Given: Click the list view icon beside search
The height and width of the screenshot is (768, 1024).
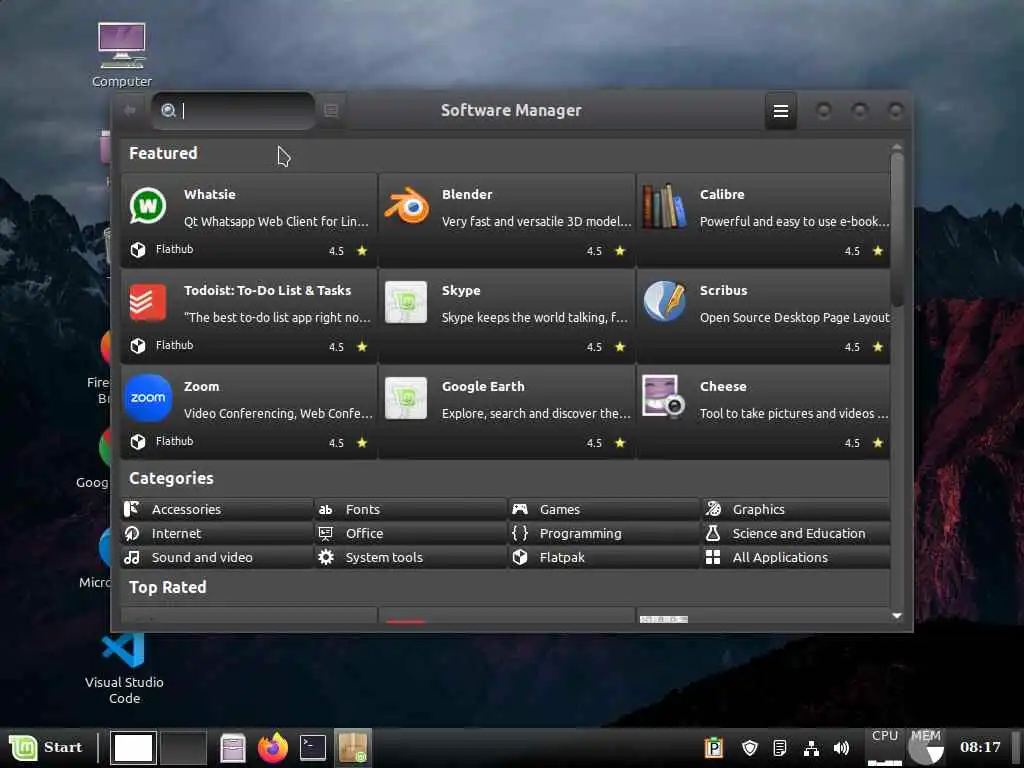Looking at the screenshot, I should click(331, 110).
